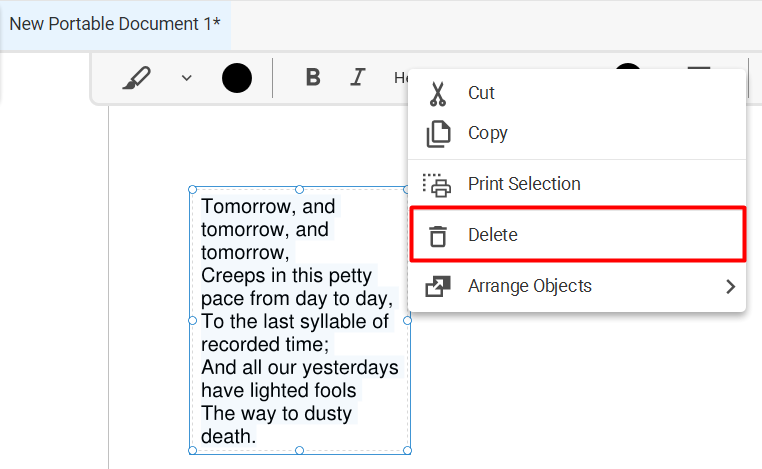Select Print Selection in the context menu
Image resolution: width=762 pixels, height=469 pixels.
577,184
